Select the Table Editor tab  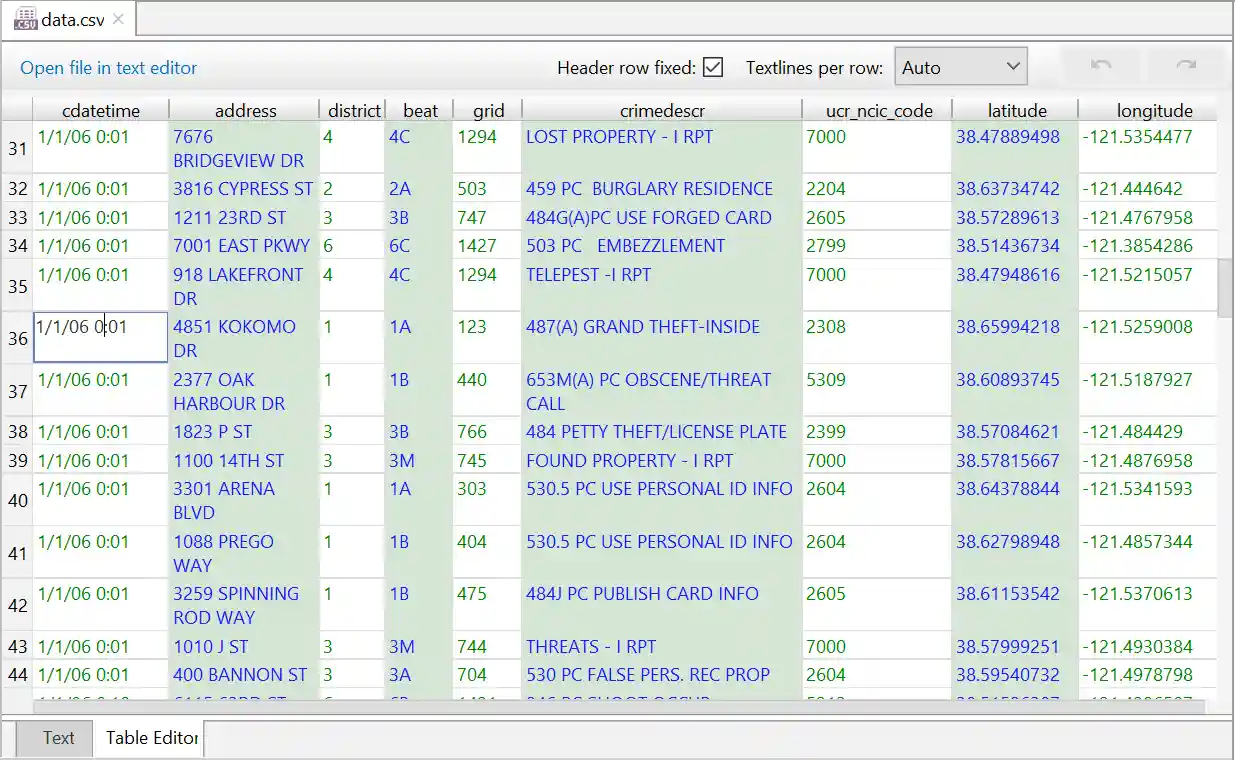150,738
